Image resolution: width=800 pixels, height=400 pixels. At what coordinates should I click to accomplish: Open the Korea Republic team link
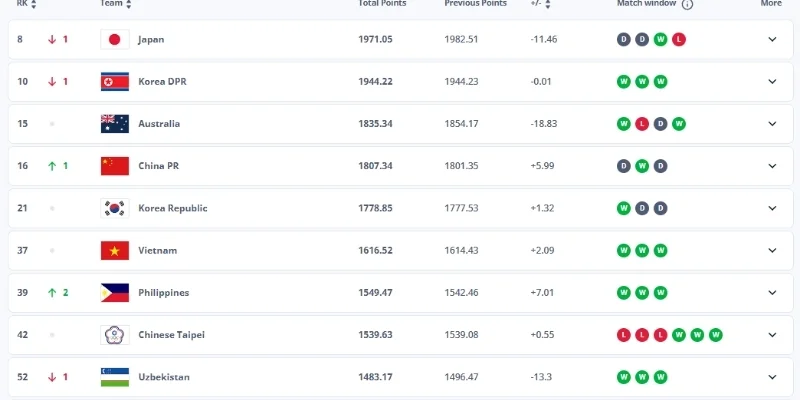(172, 208)
